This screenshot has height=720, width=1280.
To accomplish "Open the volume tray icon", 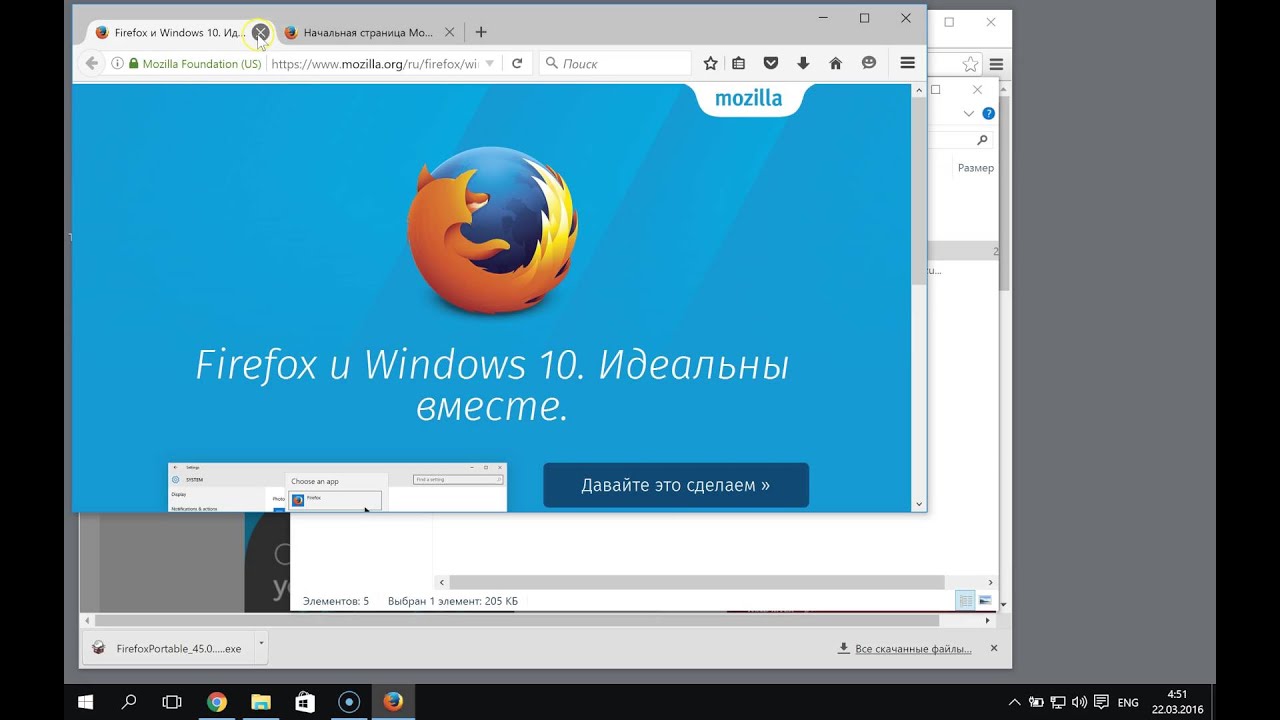I will coord(1079,702).
